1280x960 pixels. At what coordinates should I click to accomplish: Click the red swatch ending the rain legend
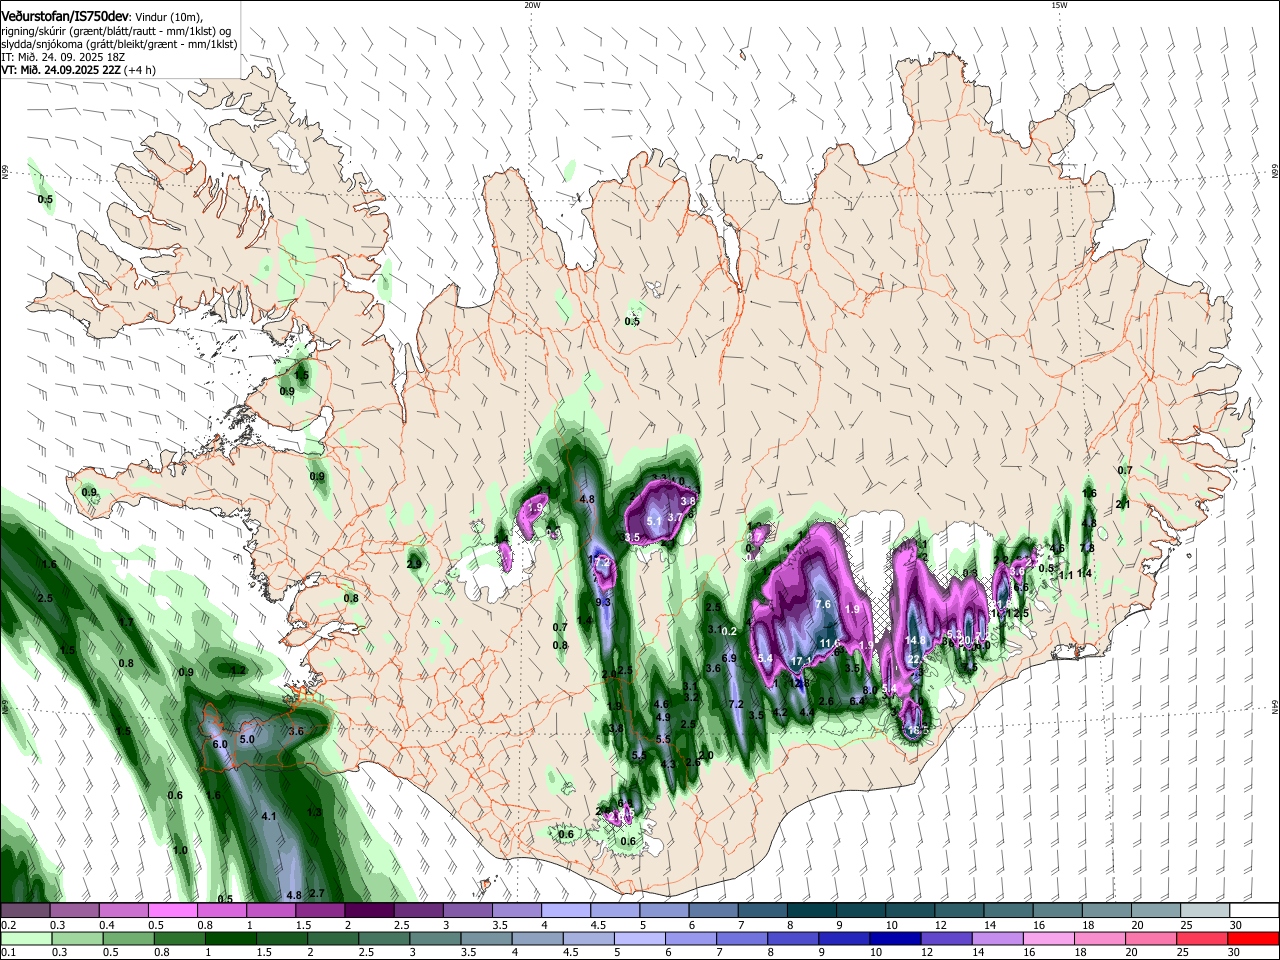tap(1253, 938)
